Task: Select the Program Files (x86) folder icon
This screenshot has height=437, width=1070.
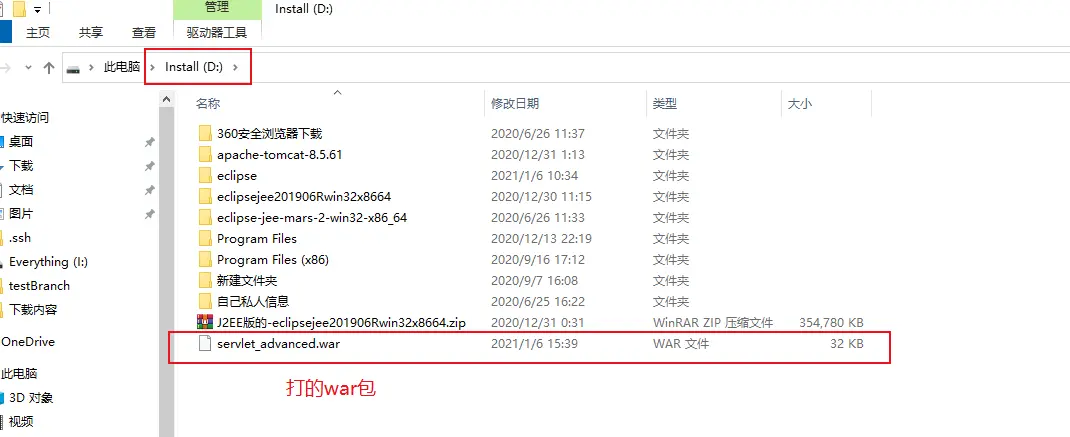Action: point(205,259)
